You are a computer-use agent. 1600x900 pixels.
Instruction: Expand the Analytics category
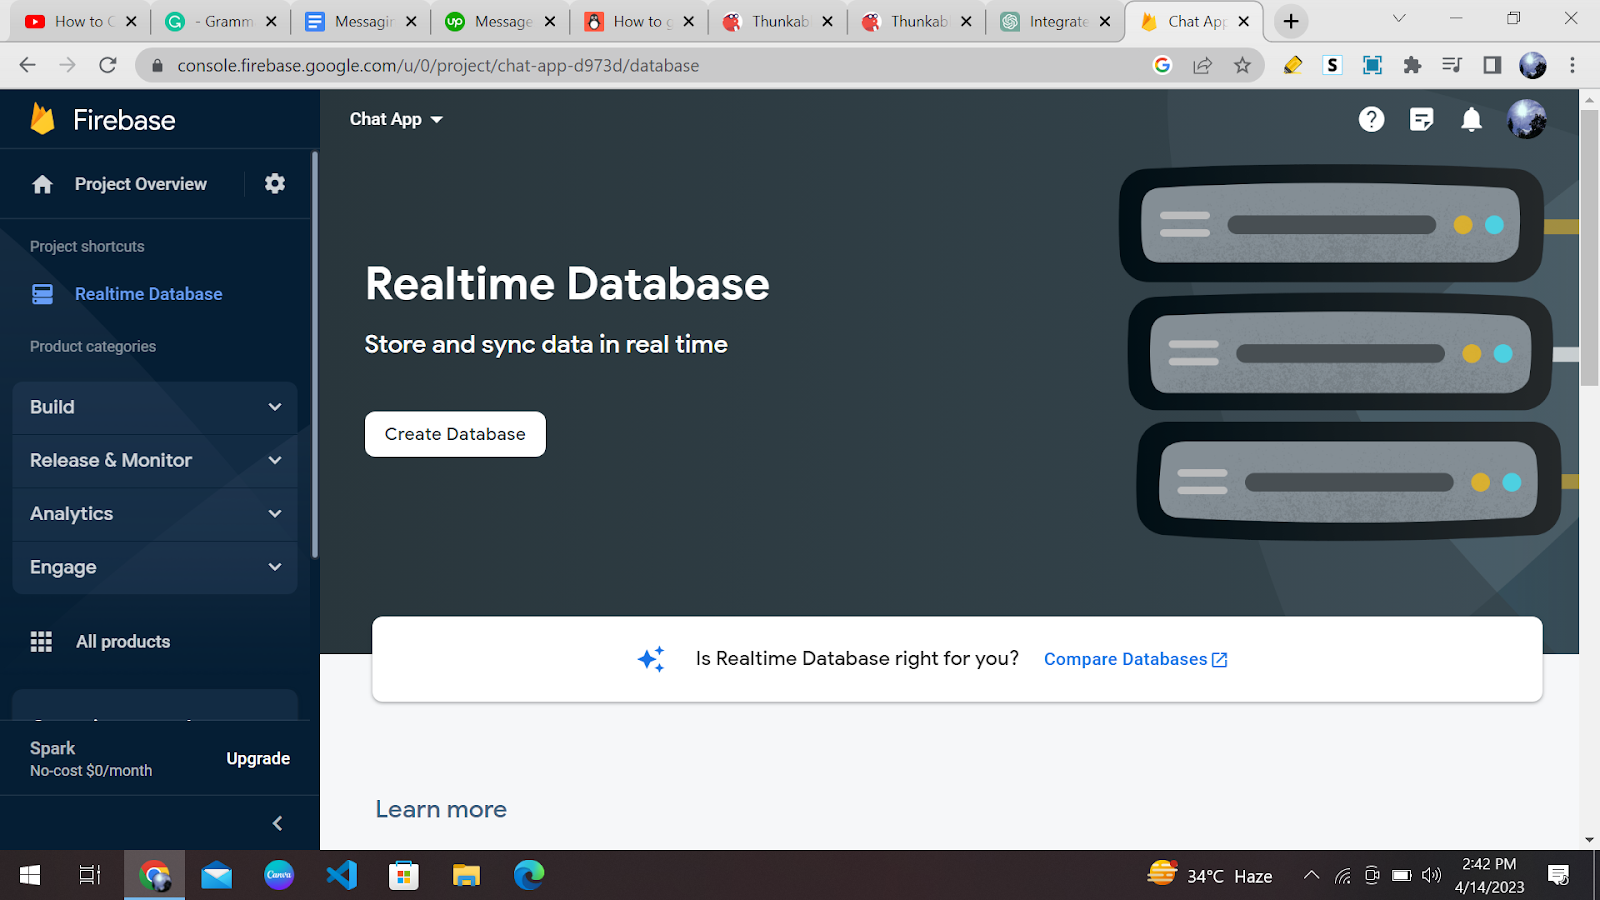[x=155, y=514]
